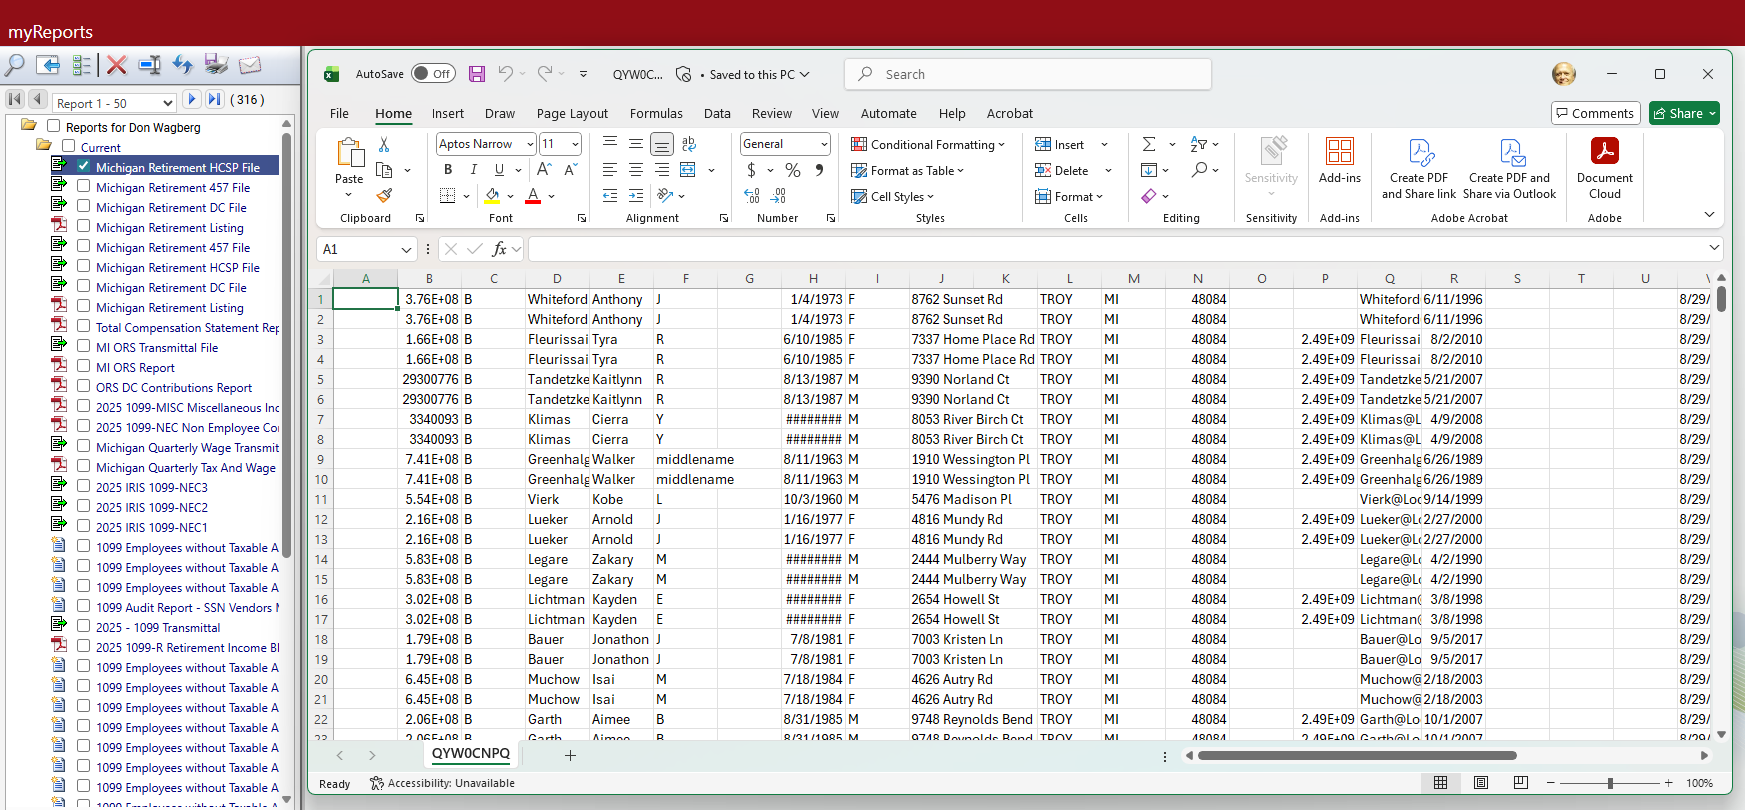This screenshot has width=1745, height=810.
Task: Click the zoom slider in status bar
Action: (x=1610, y=783)
